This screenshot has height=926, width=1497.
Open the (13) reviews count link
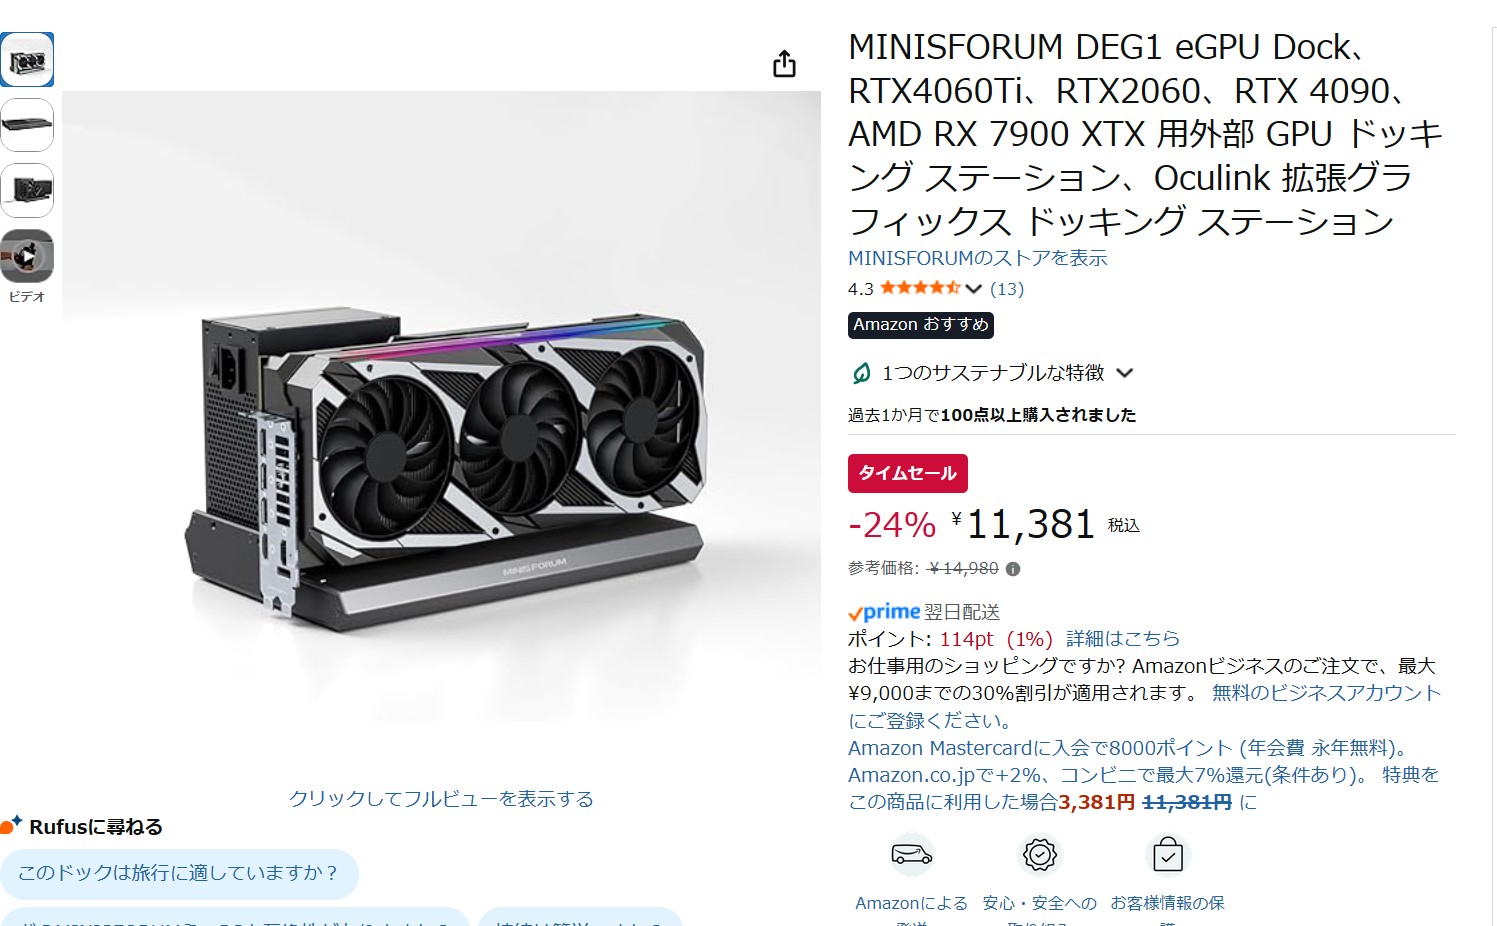(1007, 289)
